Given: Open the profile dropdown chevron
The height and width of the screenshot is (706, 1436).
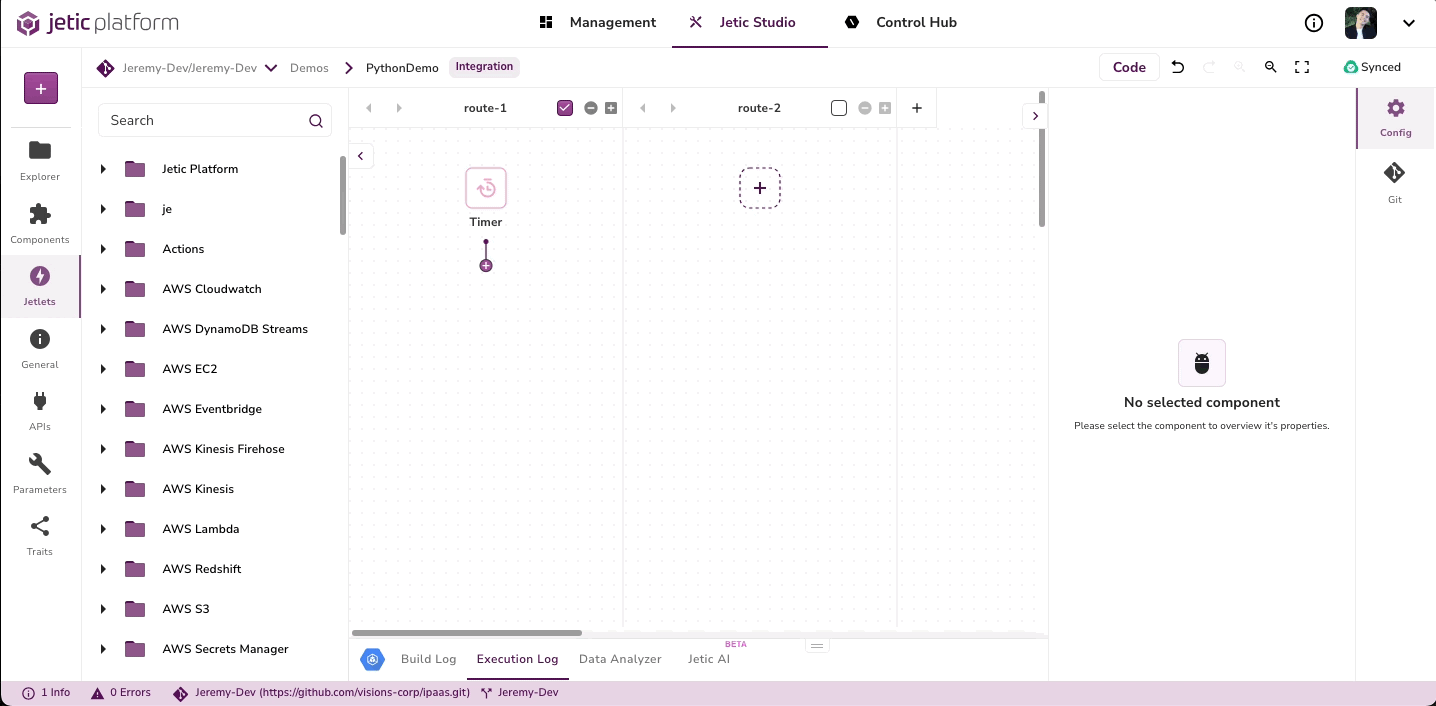Looking at the screenshot, I should 1409,23.
